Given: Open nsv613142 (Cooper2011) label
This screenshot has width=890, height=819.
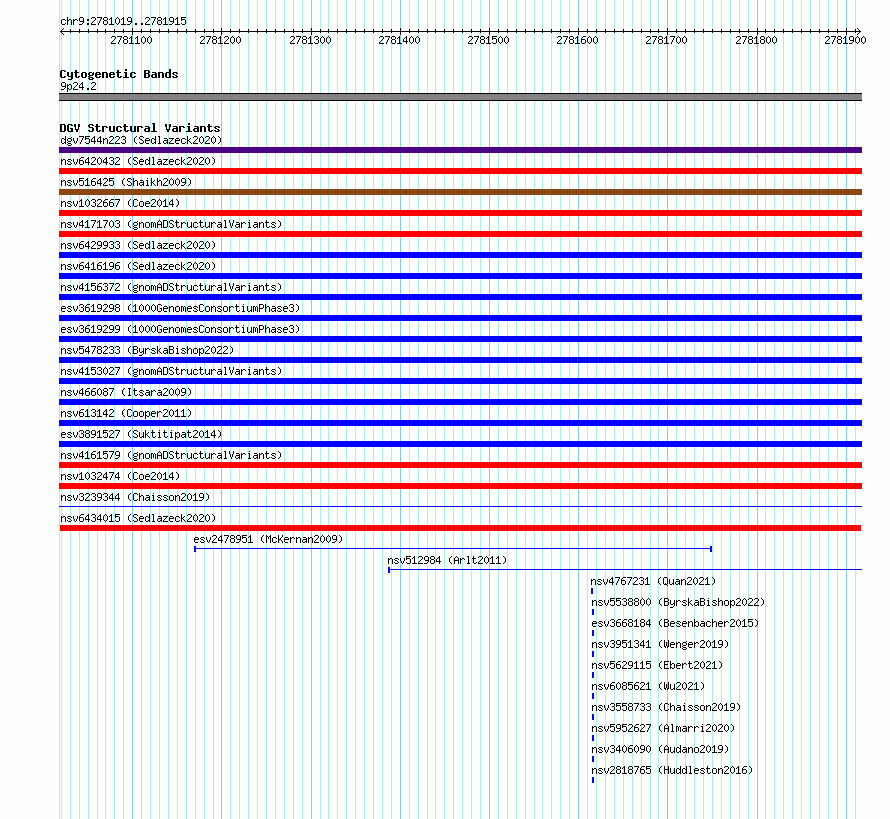Looking at the screenshot, I should tap(127, 413).
